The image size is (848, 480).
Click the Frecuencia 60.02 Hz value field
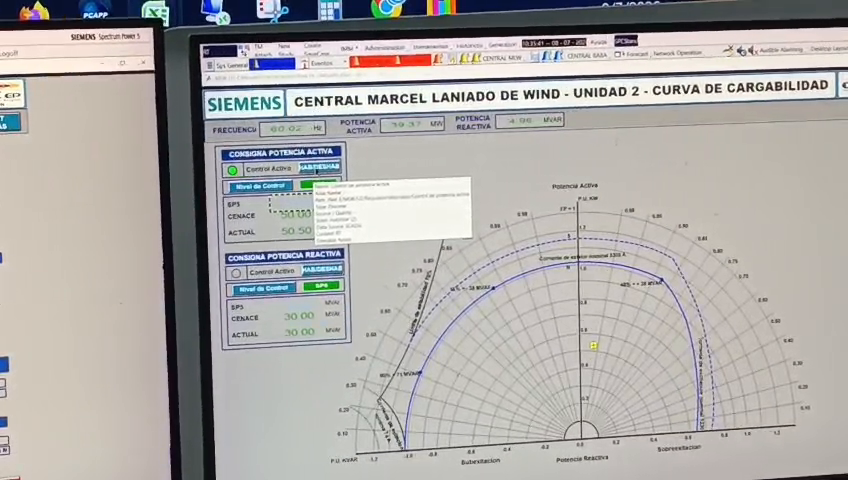click(293, 129)
